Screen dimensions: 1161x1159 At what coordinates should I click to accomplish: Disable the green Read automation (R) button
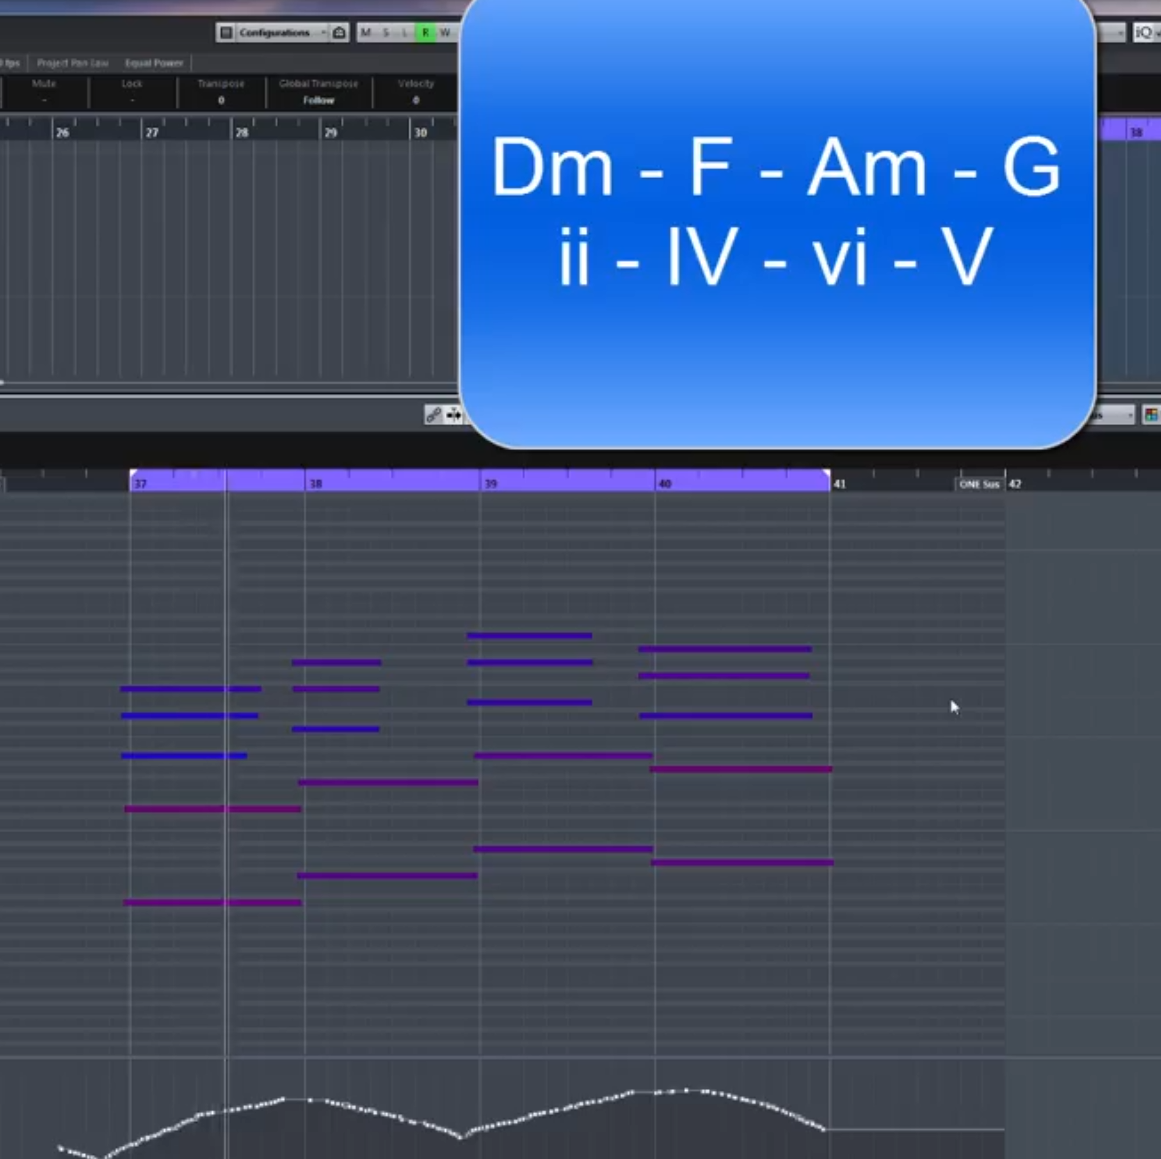click(x=425, y=33)
